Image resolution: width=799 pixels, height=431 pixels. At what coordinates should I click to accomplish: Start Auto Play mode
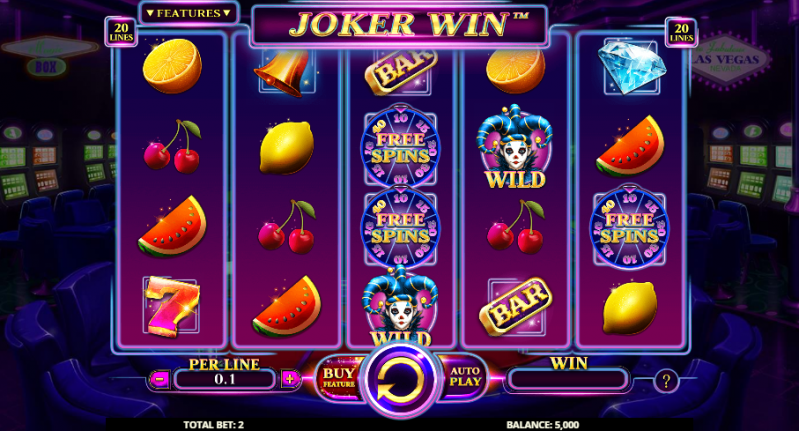pos(465,377)
